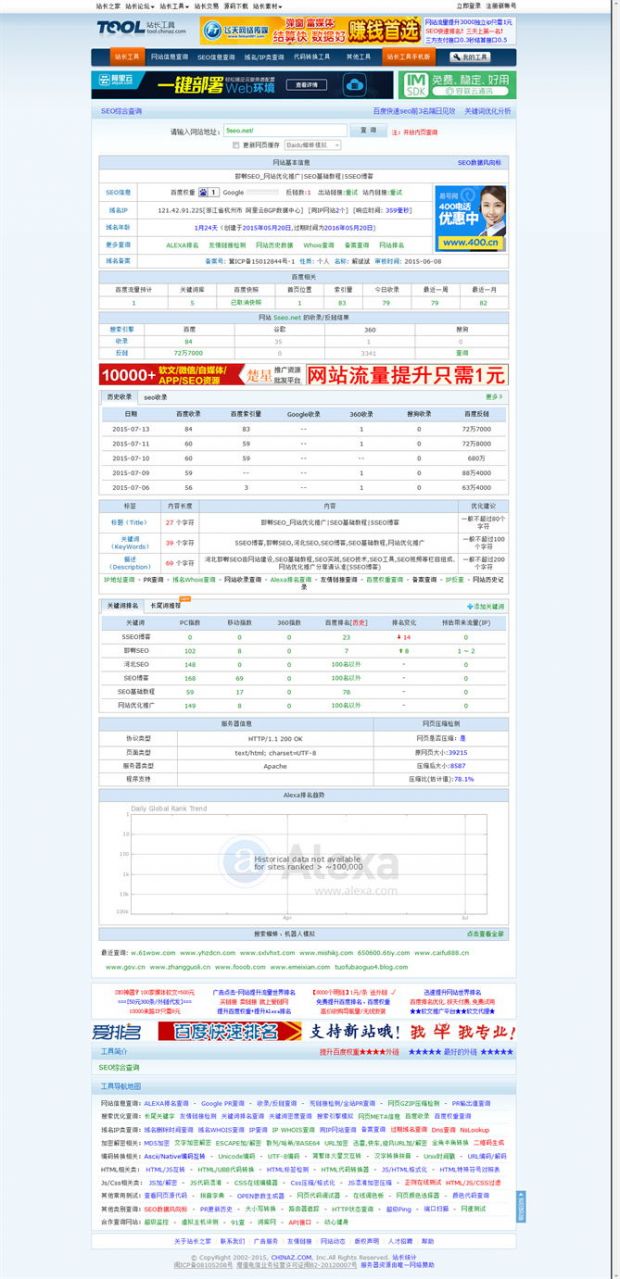Click the 注册新账号 link
The height and width of the screenshot is (1279, 620).
pos(501,6)
